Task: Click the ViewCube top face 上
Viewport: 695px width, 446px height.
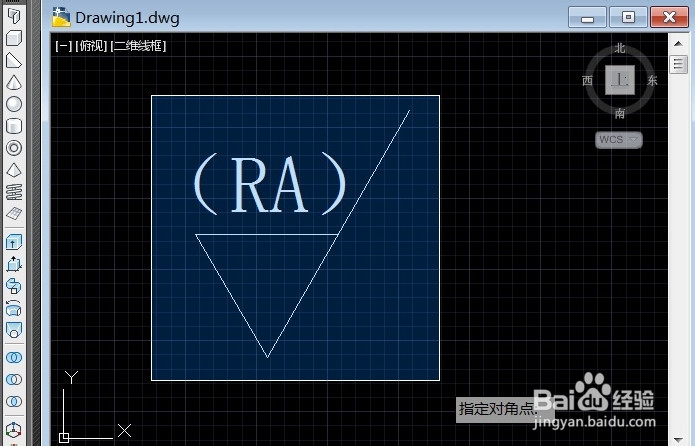Action: coord(620,80)
